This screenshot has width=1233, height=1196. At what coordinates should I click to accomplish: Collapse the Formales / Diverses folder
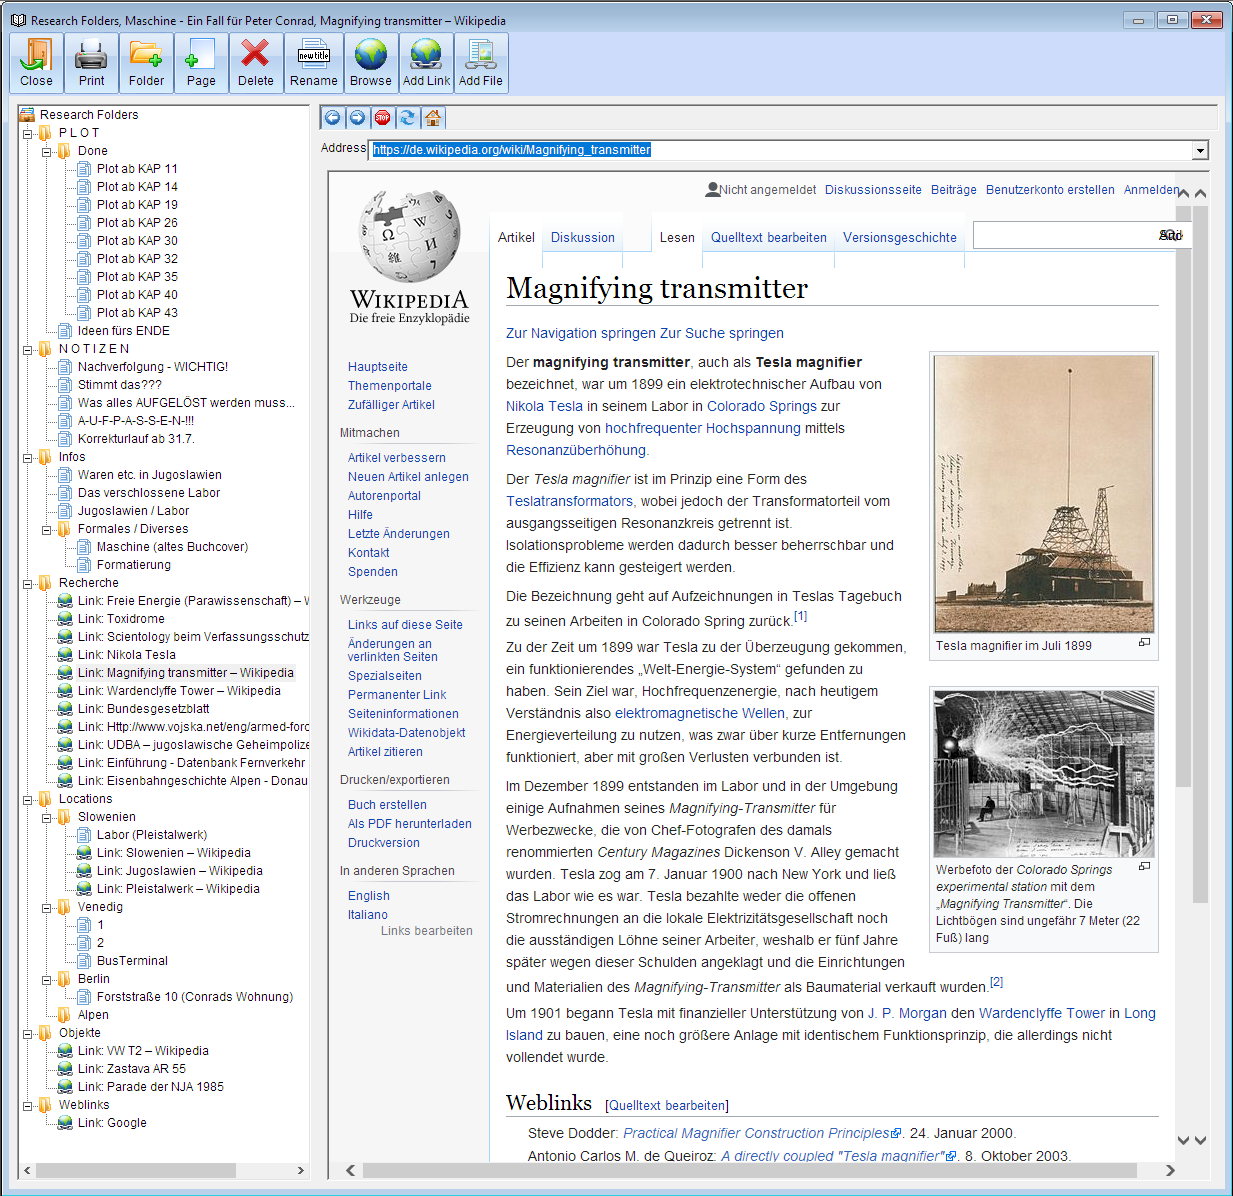[47, 529]
